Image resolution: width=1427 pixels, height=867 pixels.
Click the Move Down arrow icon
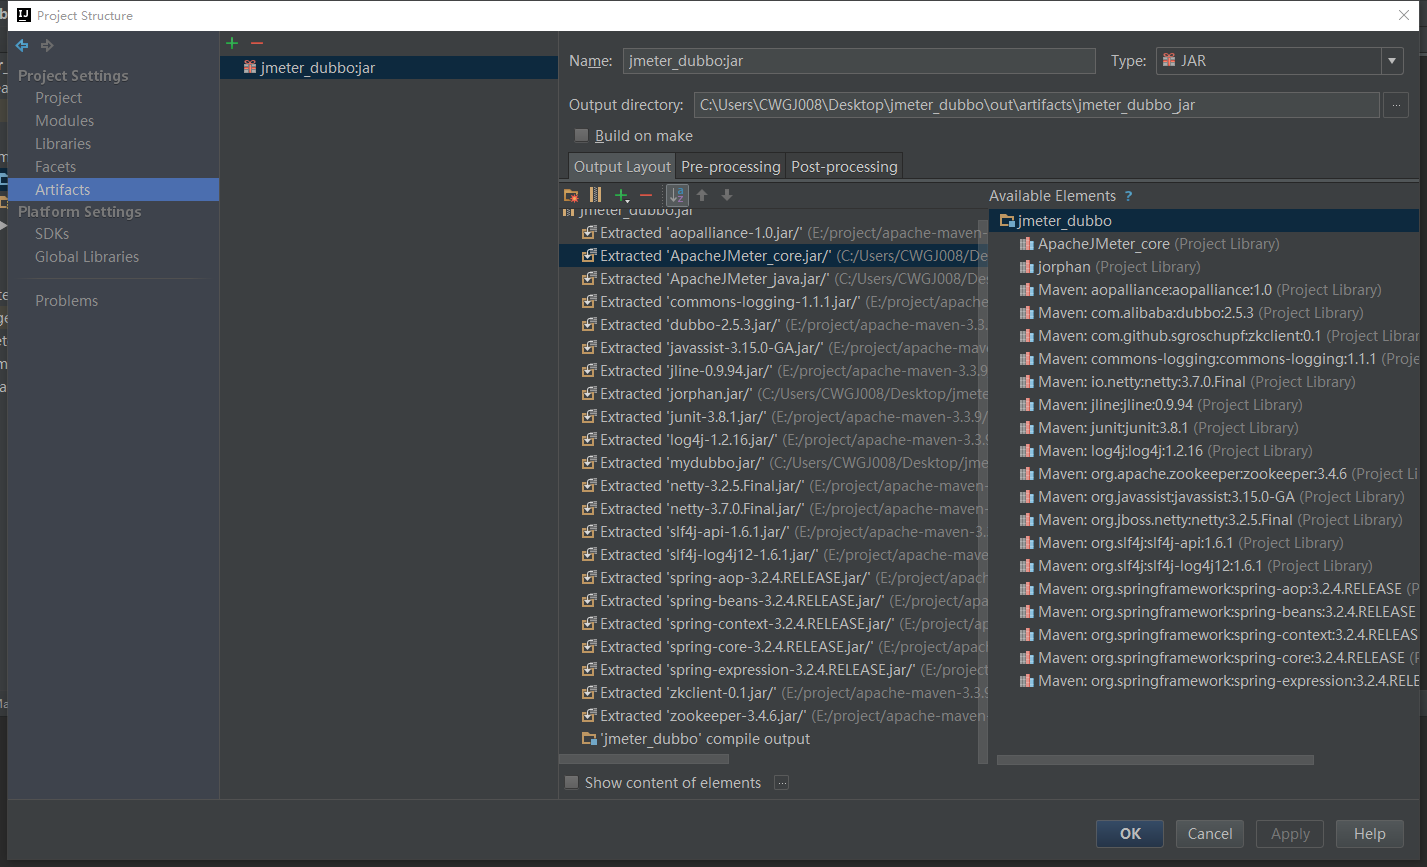tap(727, 196)
